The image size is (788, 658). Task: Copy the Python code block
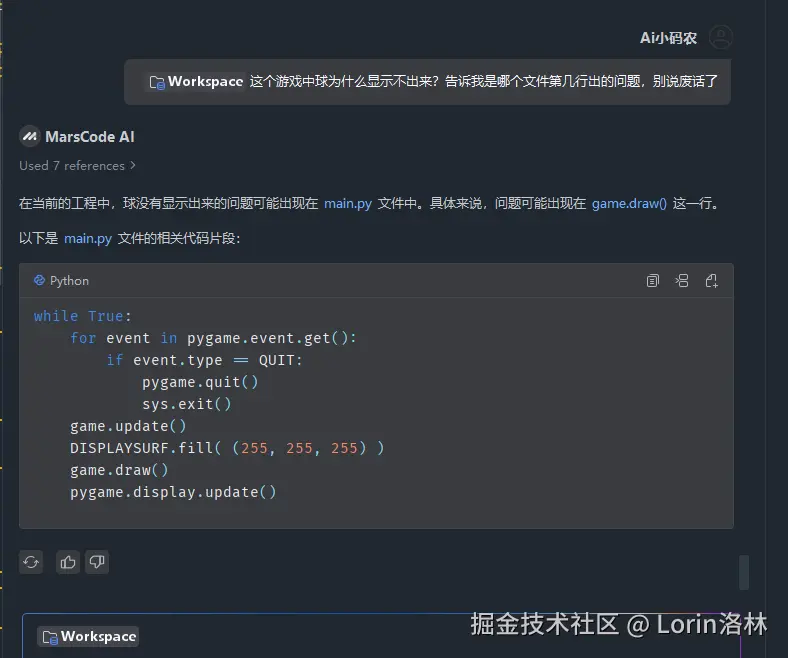652,280
